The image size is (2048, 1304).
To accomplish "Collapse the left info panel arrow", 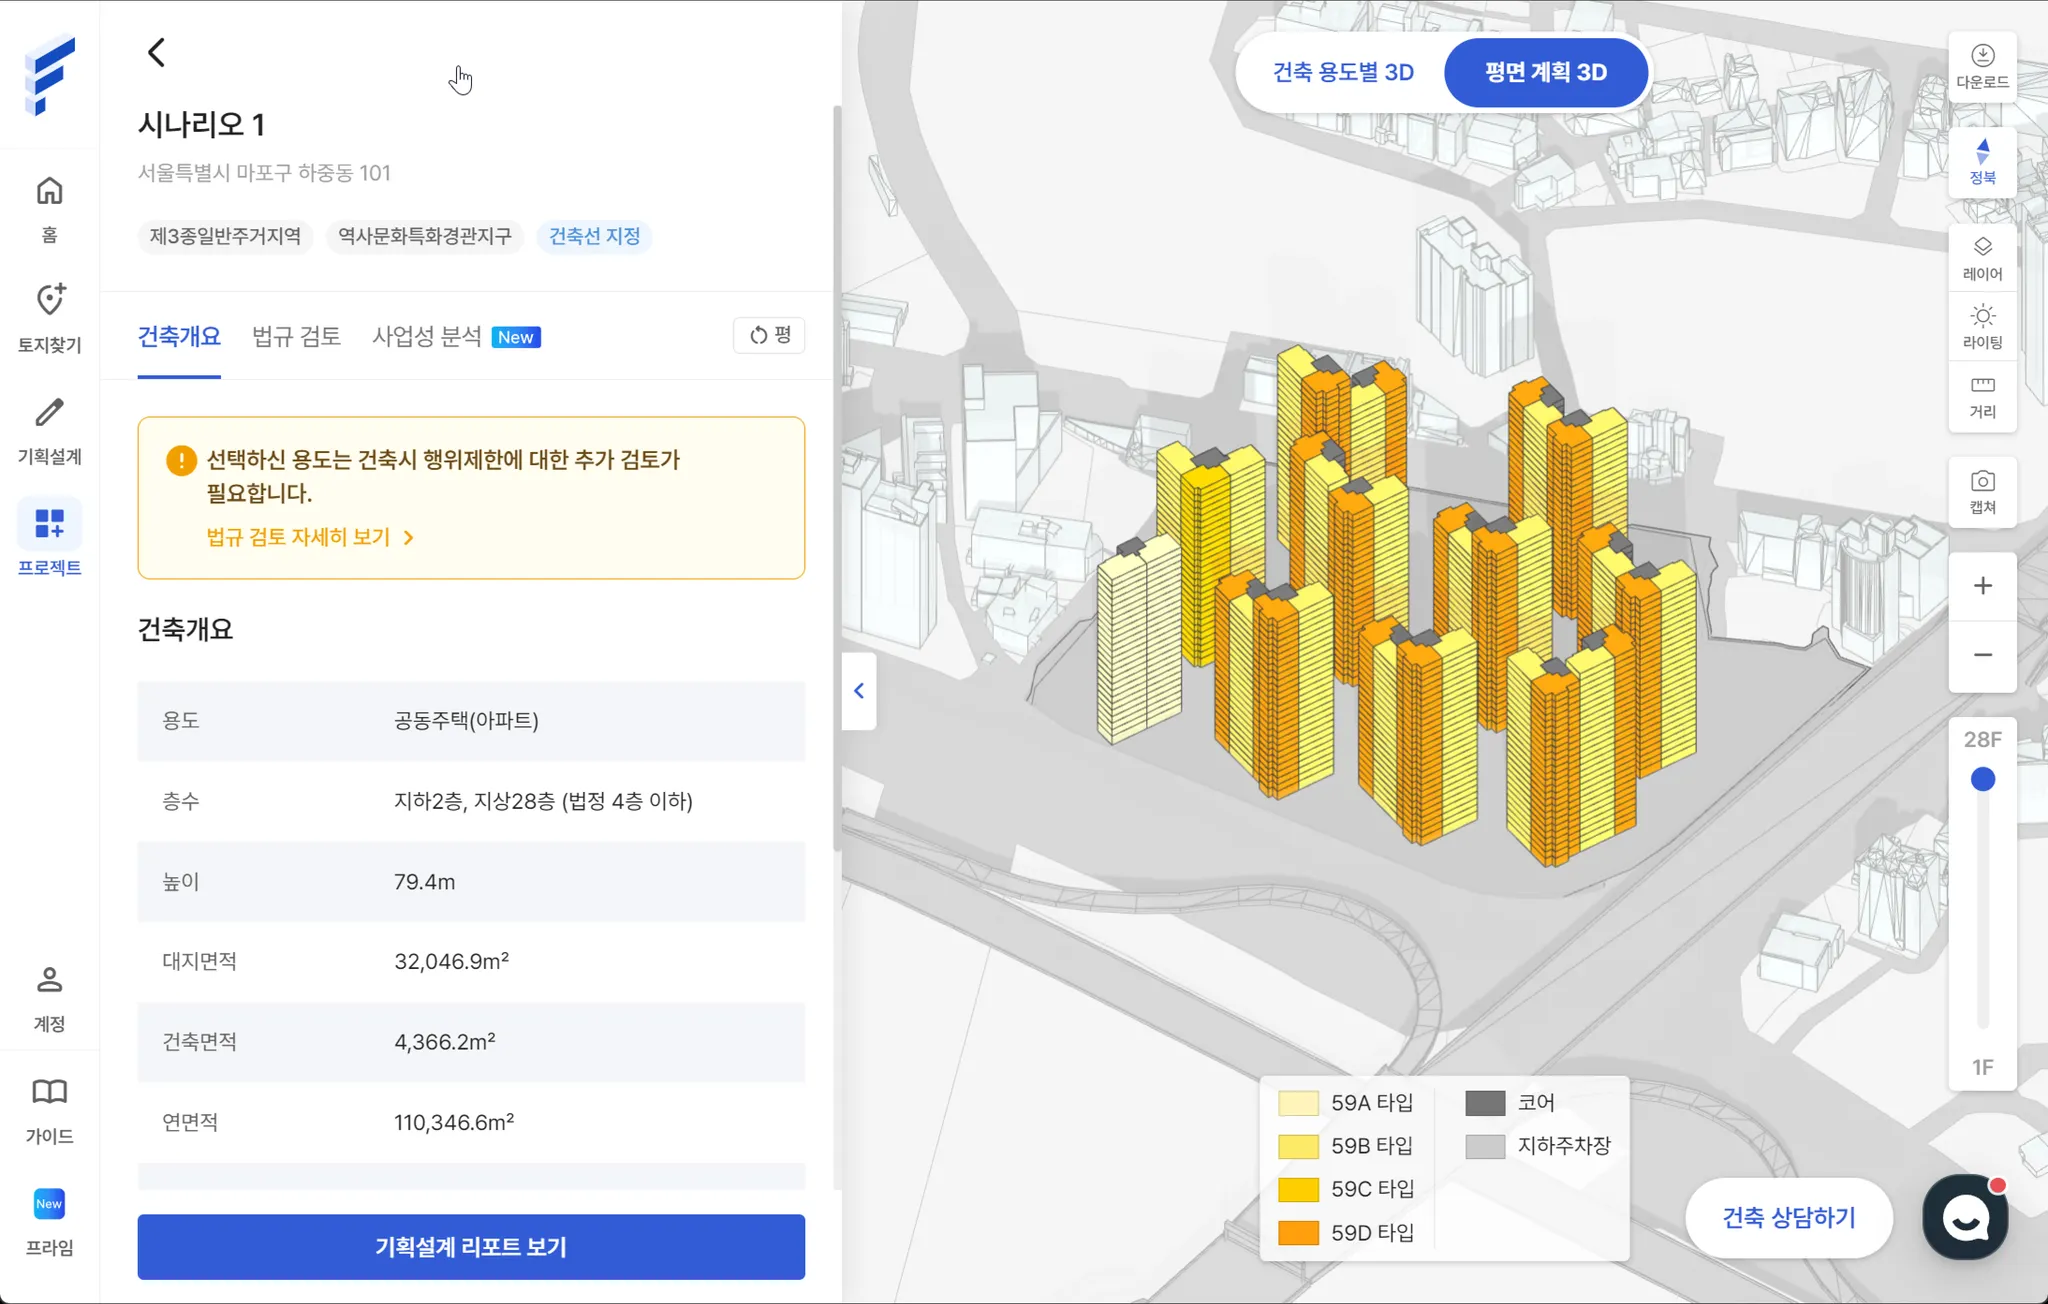I will point(859,691).
